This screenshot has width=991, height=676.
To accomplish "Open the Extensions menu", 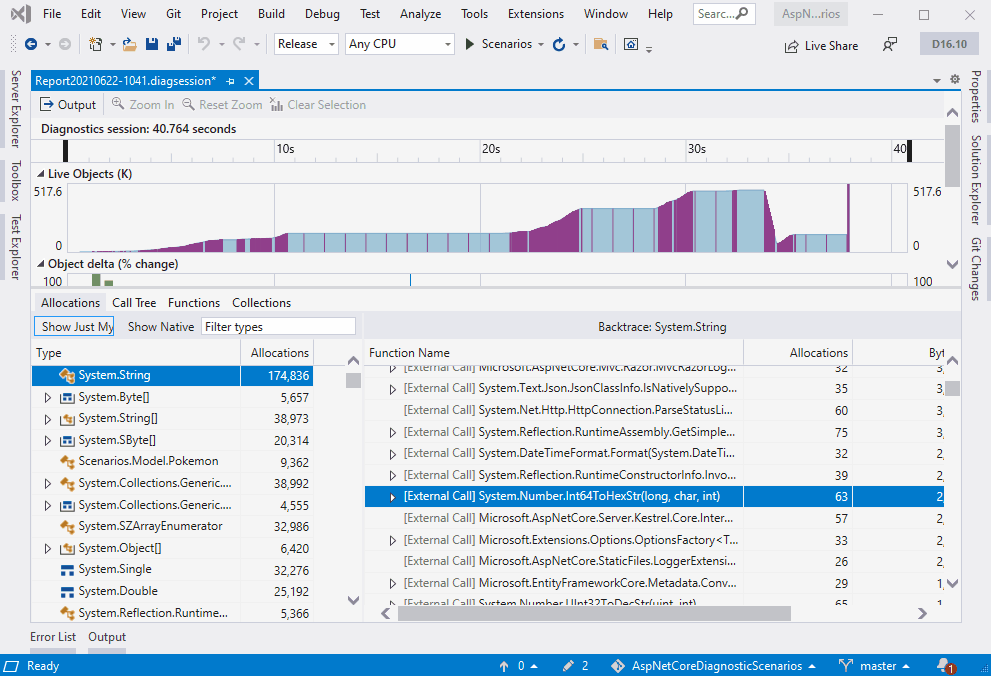I will [x=535, y=14].
